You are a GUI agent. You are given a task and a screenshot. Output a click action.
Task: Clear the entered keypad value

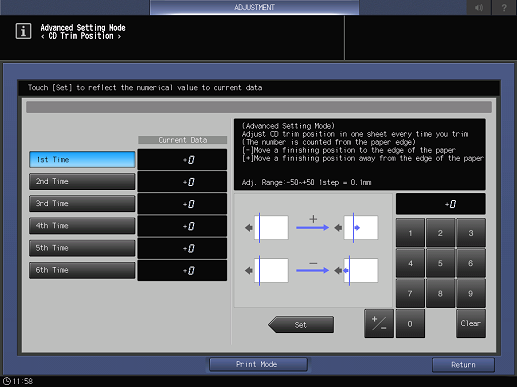(x=471, y=323)
